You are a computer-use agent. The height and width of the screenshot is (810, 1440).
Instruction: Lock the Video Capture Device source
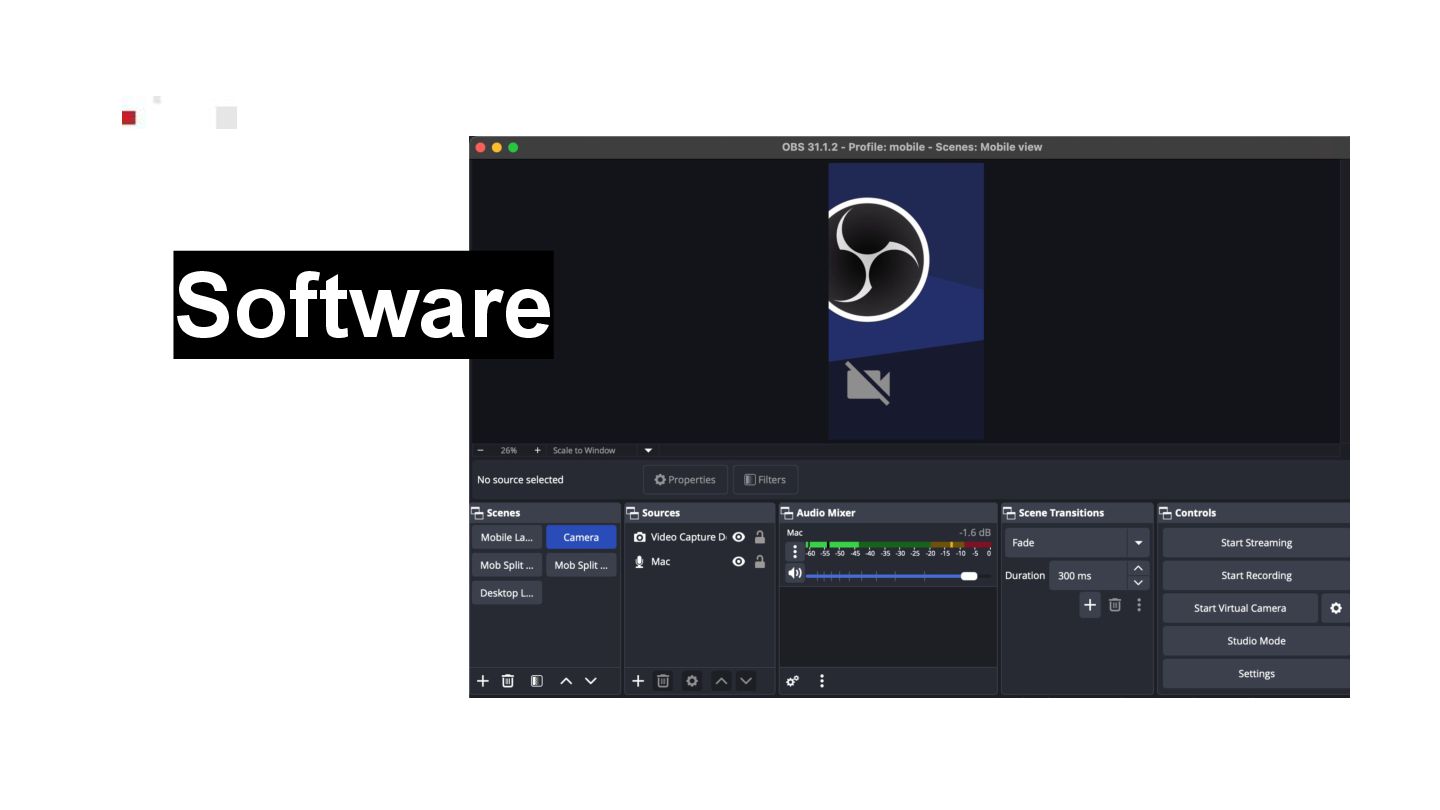coord(760,537)
